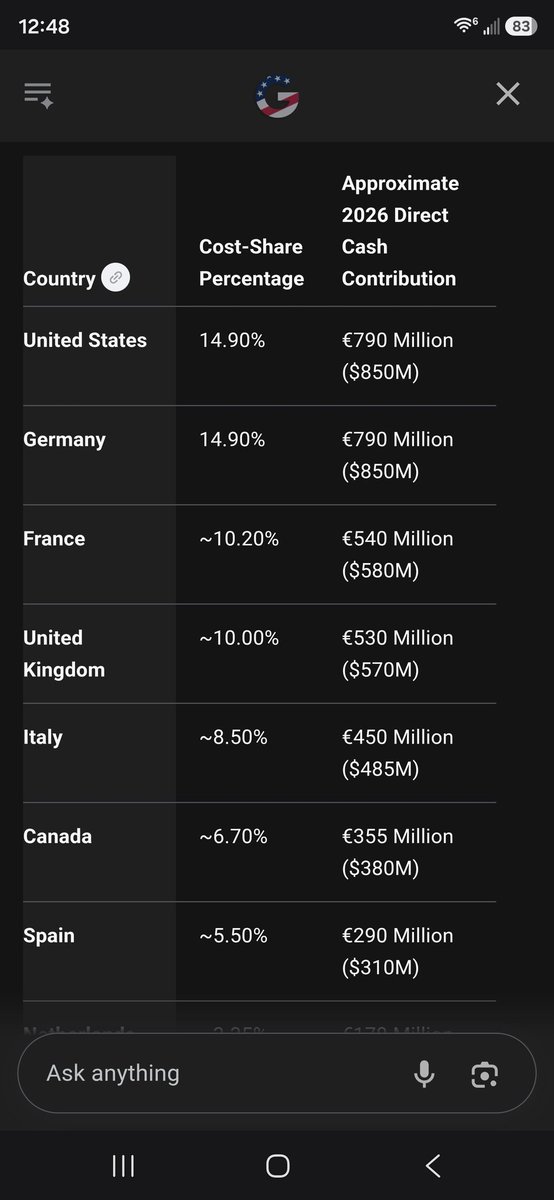
Task: Tap Canada's ~6.70% cost-share cell
Action: 233,836
